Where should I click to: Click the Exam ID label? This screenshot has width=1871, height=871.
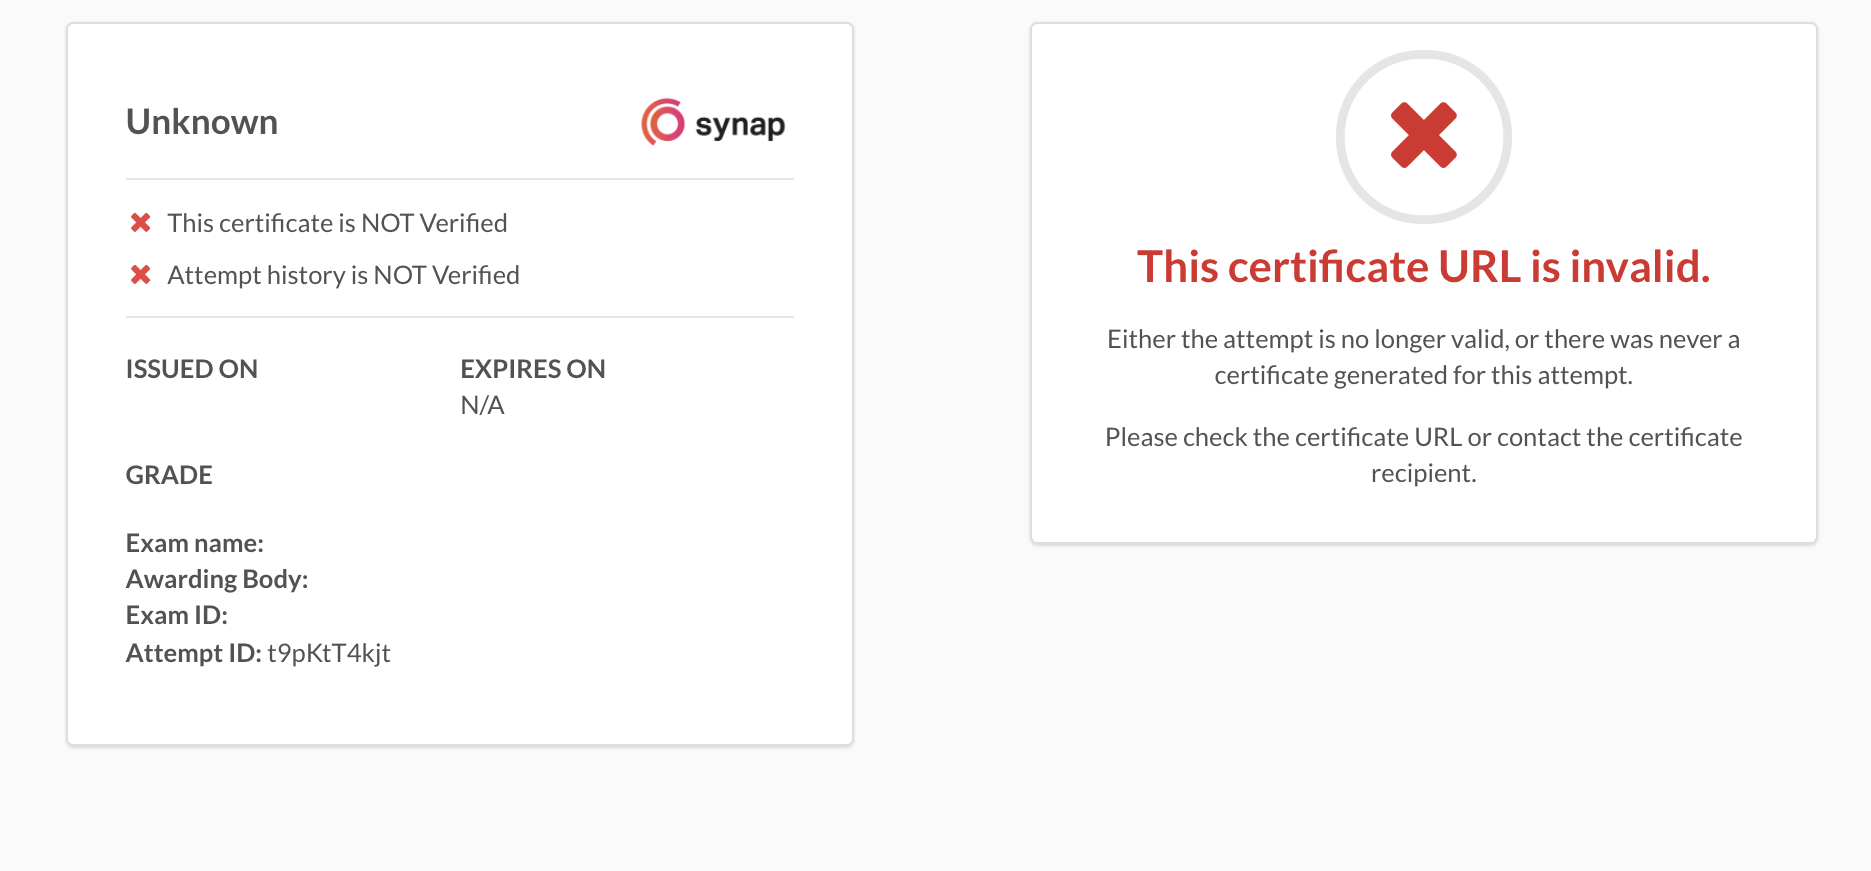point(177,615)
